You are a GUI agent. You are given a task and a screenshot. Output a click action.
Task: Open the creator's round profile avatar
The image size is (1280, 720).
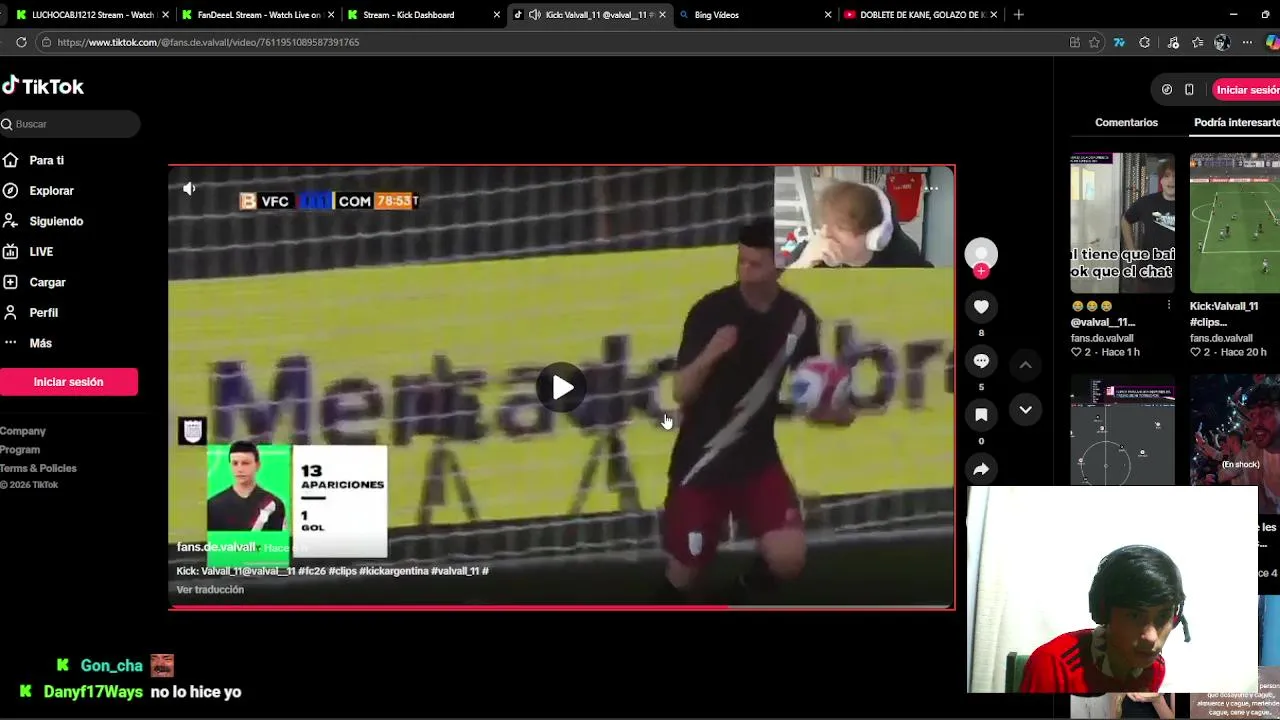click(981, 254)
